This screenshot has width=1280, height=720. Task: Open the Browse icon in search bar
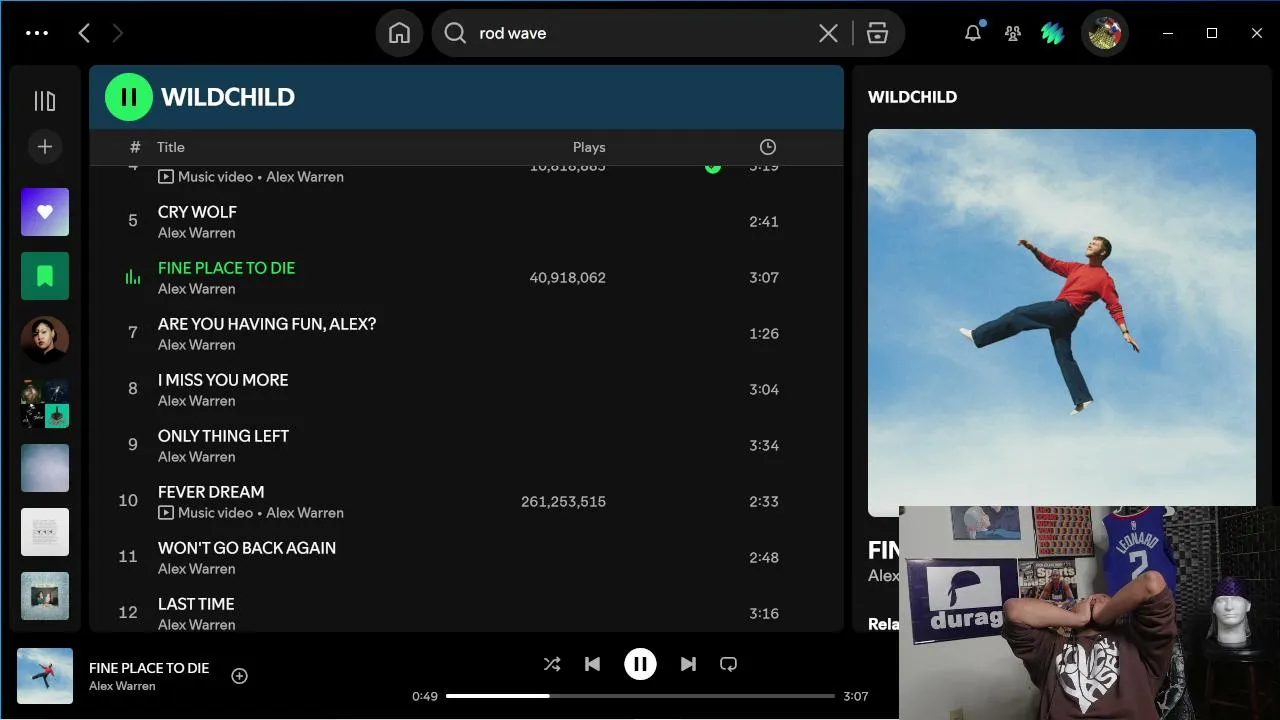point(877,33)
